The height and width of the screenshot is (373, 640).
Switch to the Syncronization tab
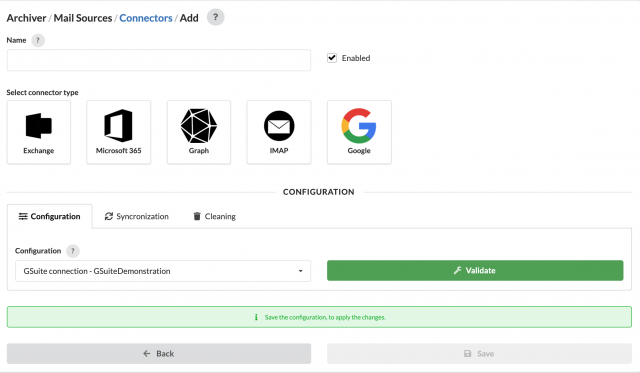point(137,216)
